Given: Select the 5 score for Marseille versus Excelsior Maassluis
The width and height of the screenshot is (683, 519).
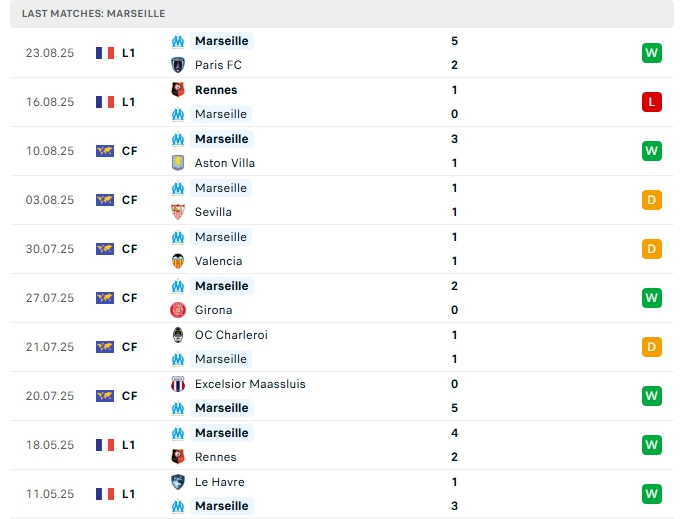Looking at the screenshot, I should coord(455,408).
